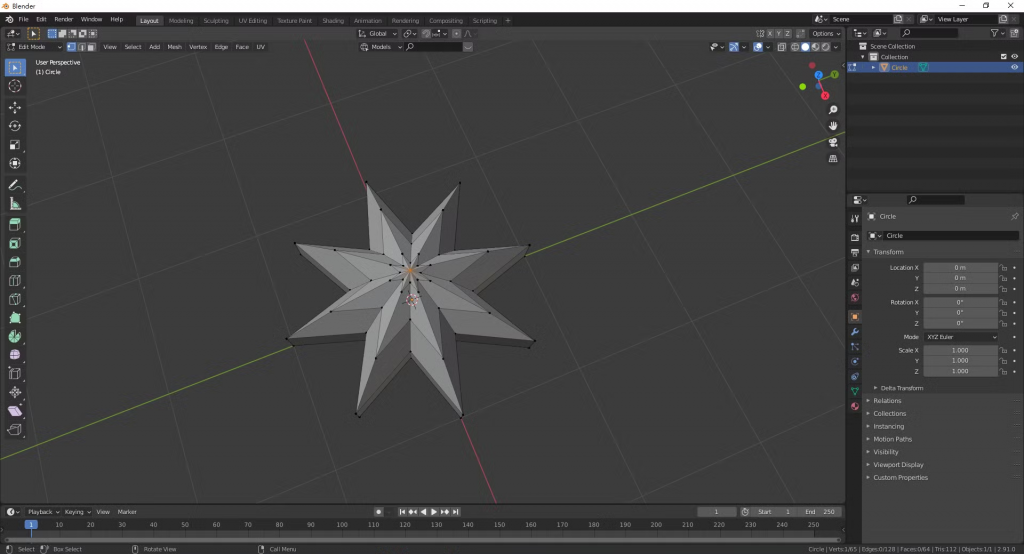This screenshot has width=1024, height=554.
Task: Pick the Annotate tool
Action: tap(15, 186)
